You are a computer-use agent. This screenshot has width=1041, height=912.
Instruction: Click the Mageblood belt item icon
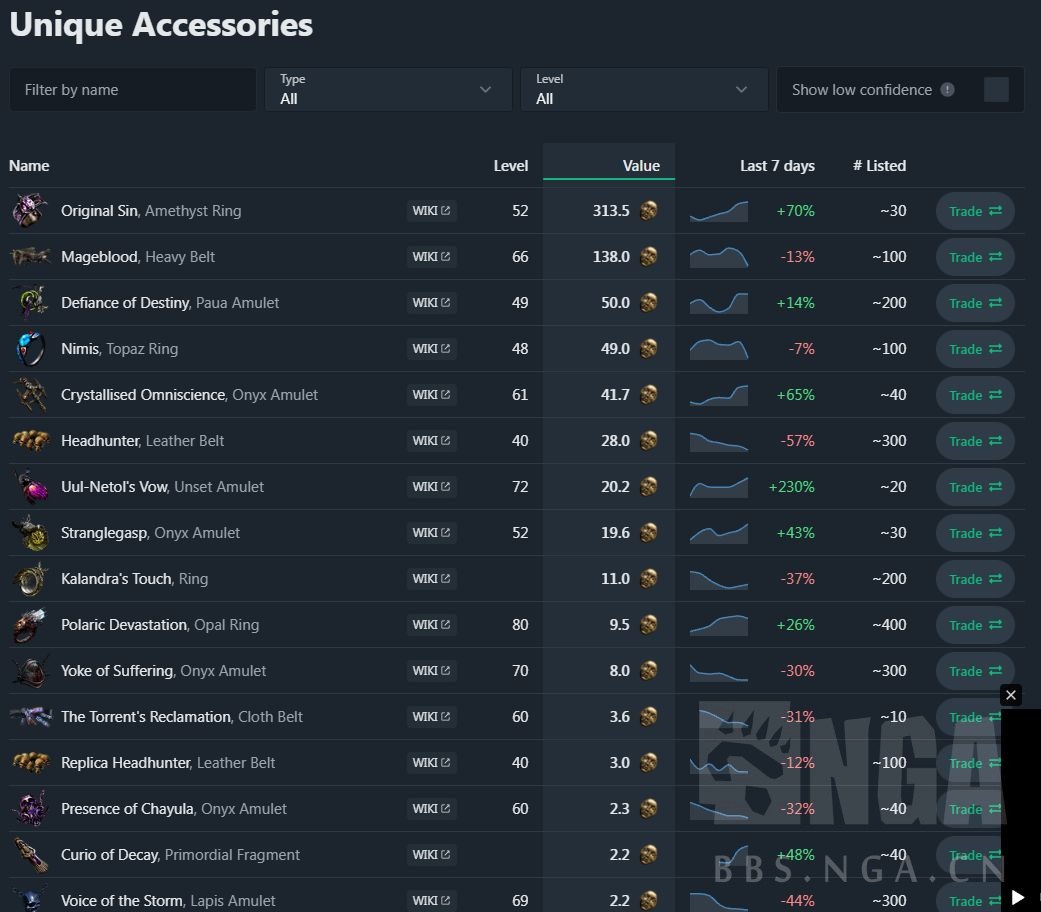coord(30,257)
